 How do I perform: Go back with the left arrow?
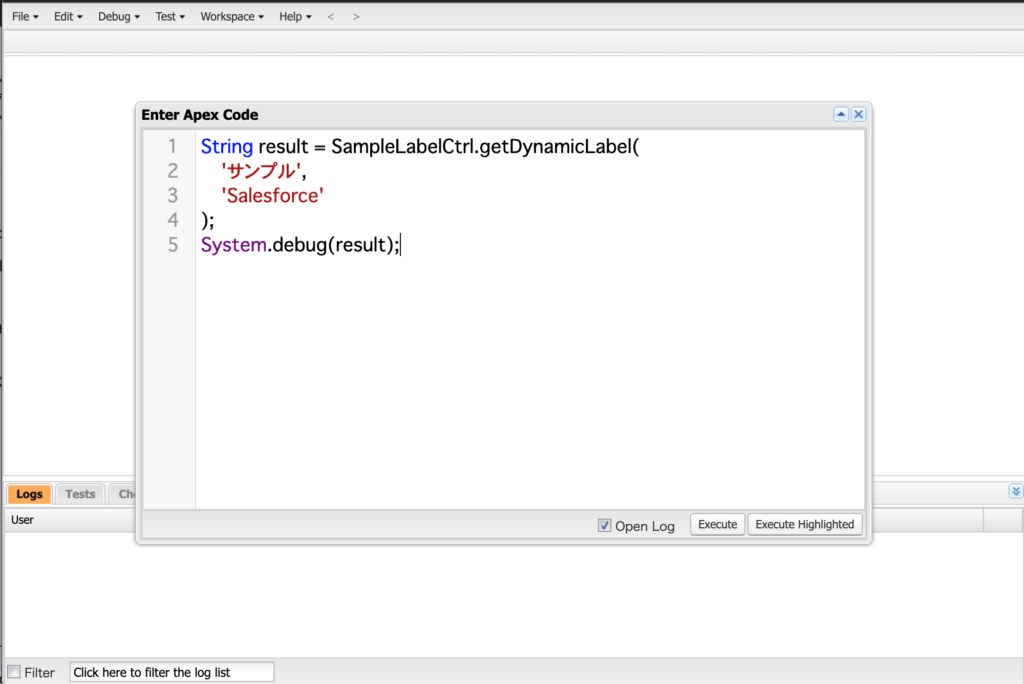tap(331, 17)
